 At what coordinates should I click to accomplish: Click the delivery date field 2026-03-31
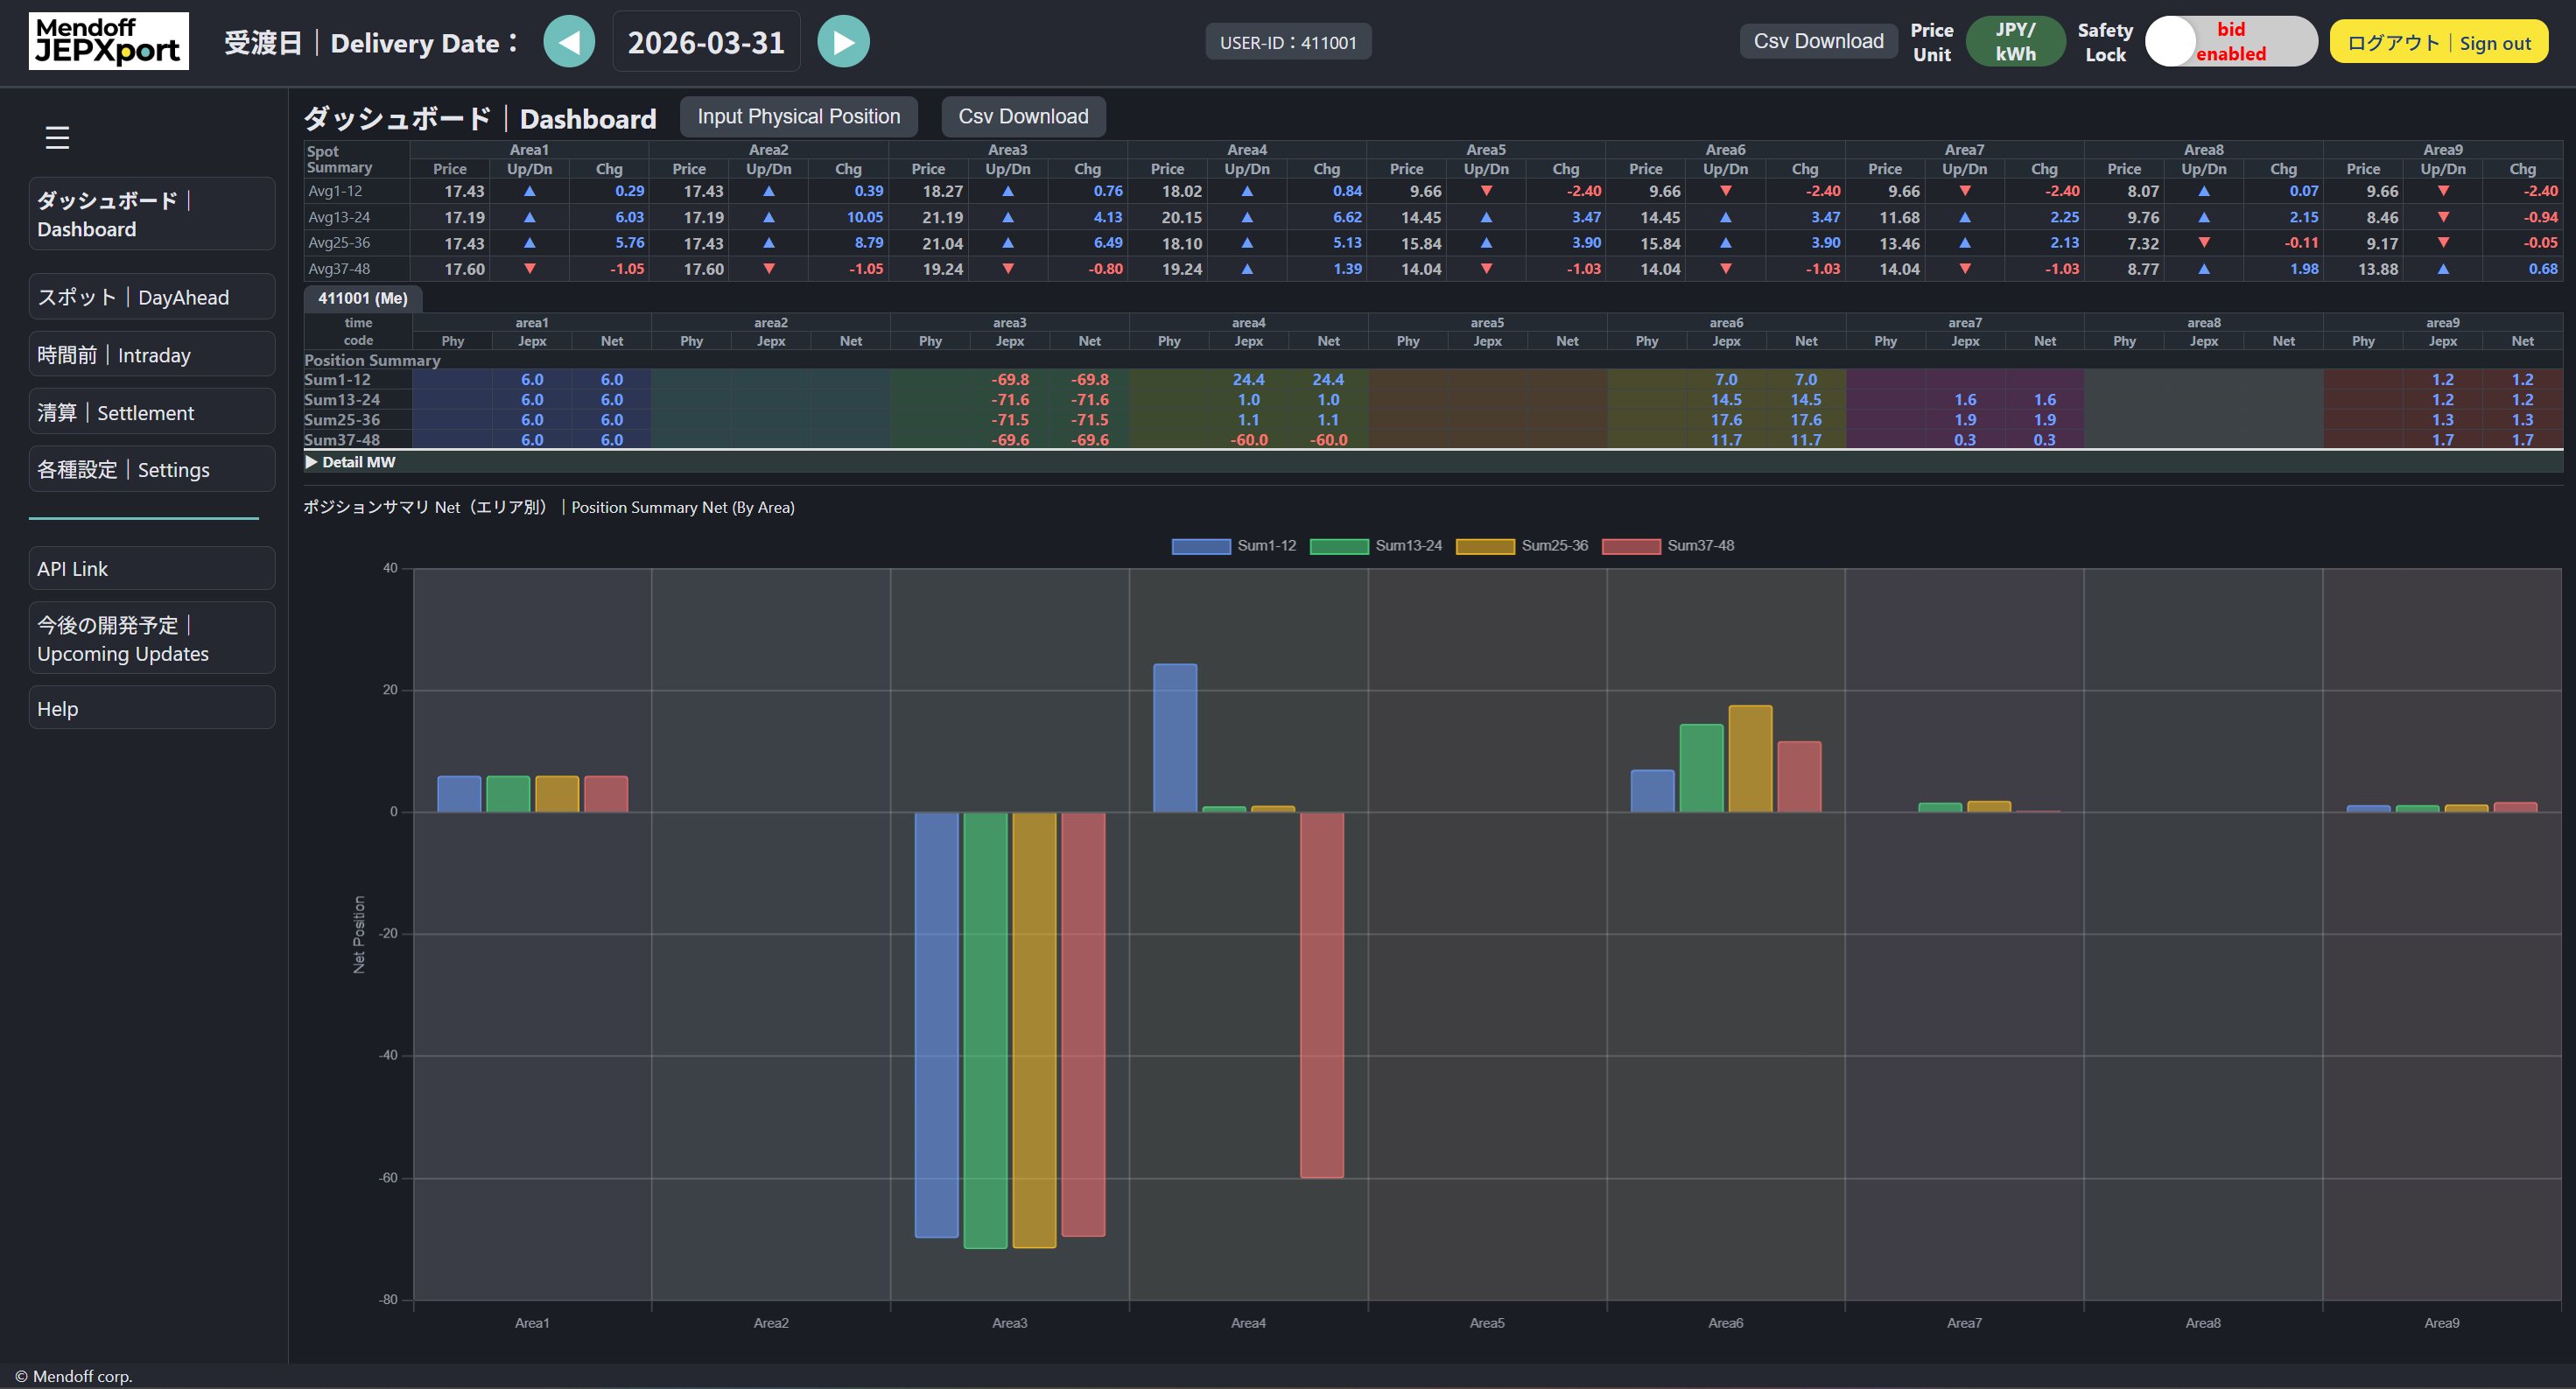click(706, 42)
